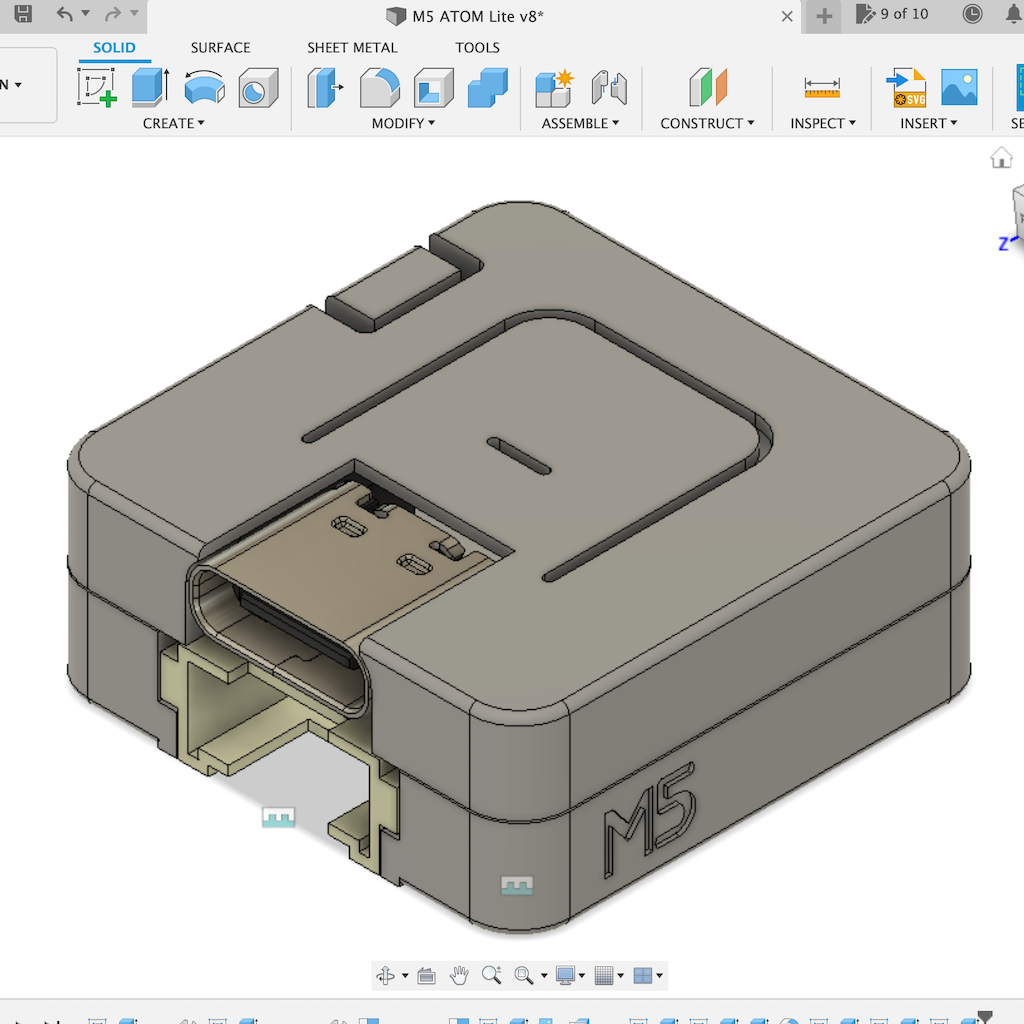Toggle the multiple viewports layout
The height and width of the screenshot is (1024, 1024).
click(x=644, y=975)
